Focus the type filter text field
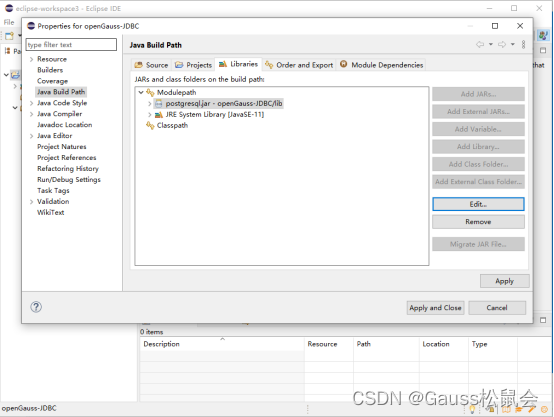Image resolution: width=554 pixels, height=417 pixels. pyautogui.click(x=71, y=45)
